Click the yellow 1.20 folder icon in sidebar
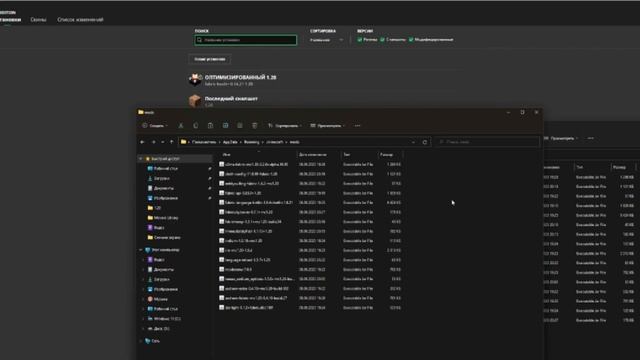 [150, 208]
